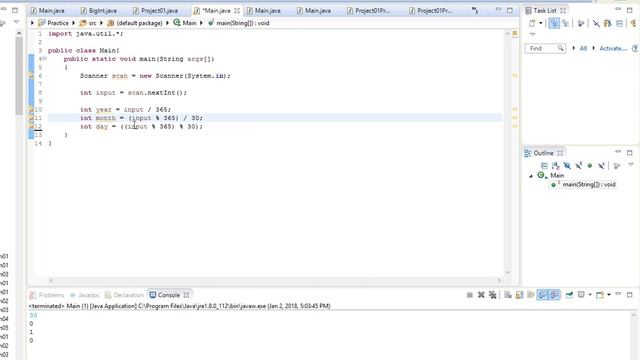Toggle Hide Static Members in Outline
Screen dimensions: 640x360
[x=578, y=166]
